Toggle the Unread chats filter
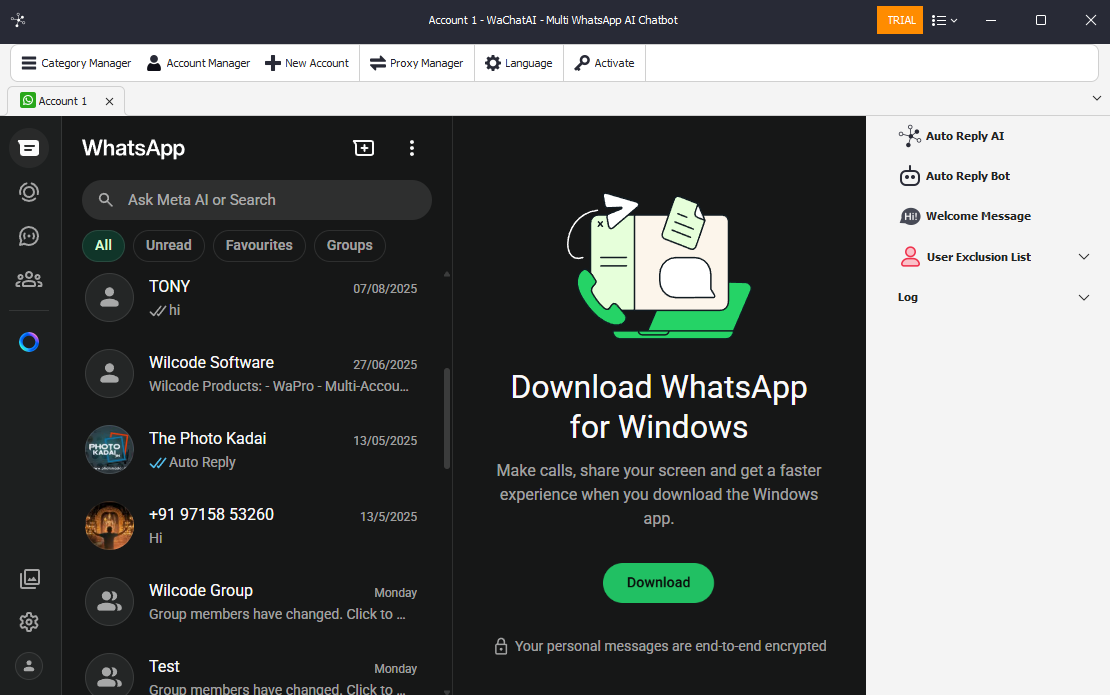 point(168,245)
